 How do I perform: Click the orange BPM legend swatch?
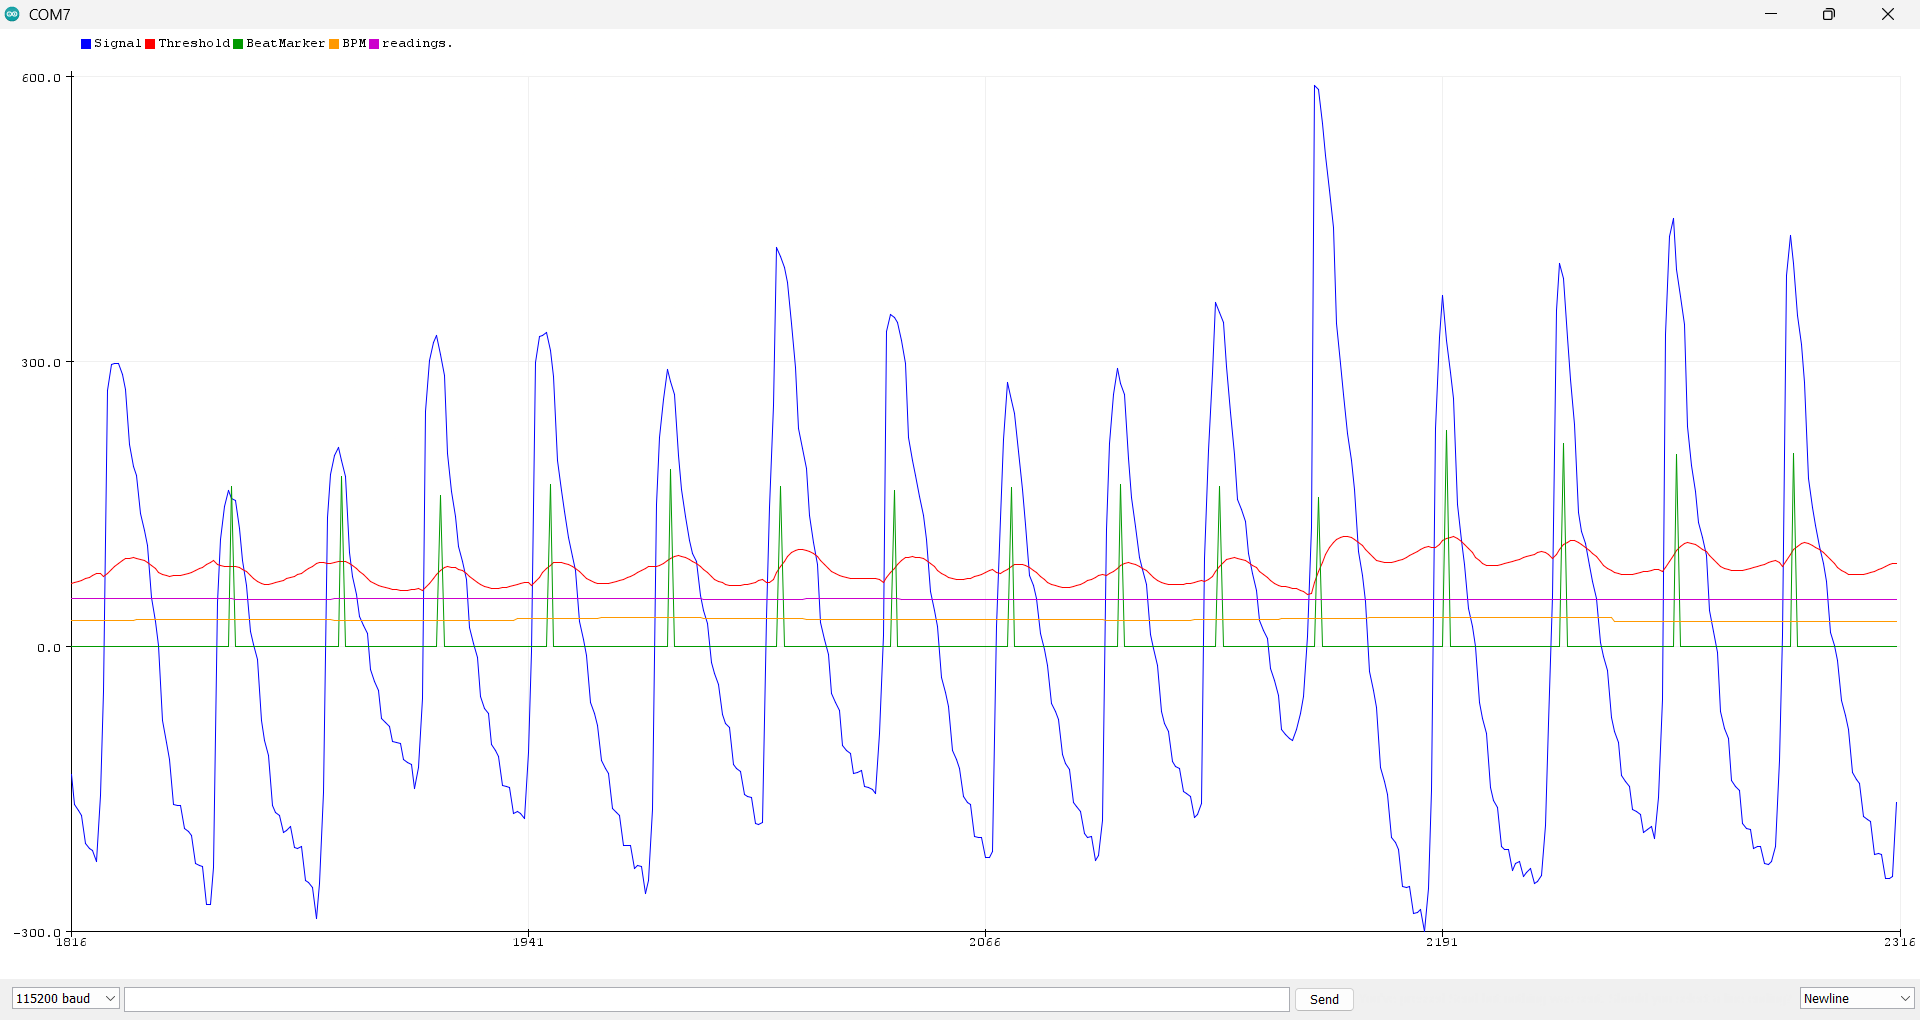pyautogui.click(x=334, y=44)
